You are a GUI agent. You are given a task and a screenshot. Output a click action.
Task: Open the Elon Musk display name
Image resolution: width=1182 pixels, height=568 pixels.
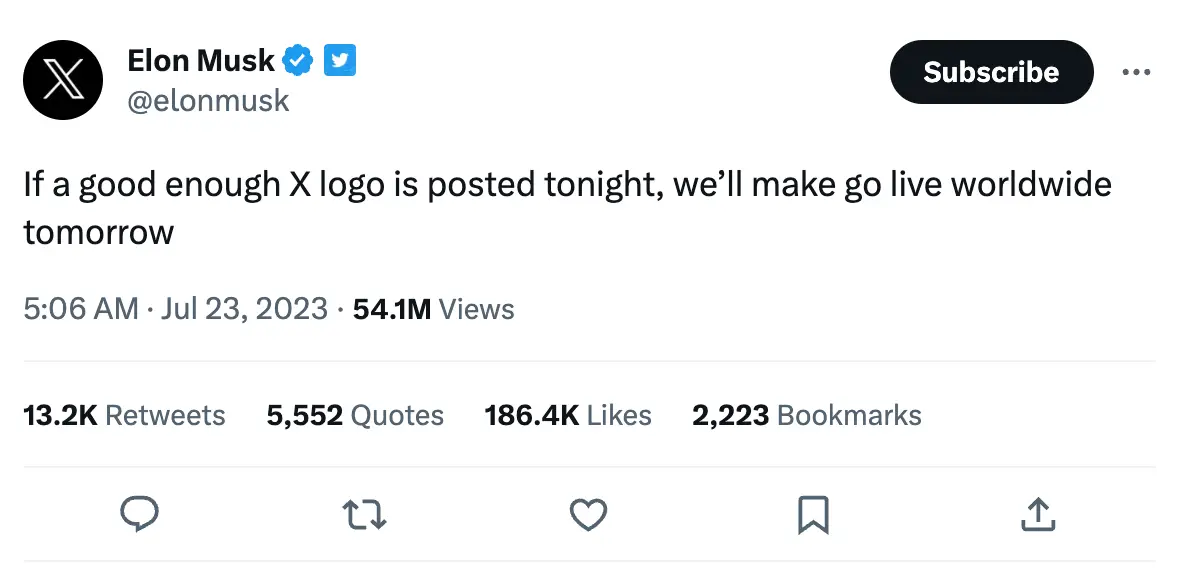(200, 61)
